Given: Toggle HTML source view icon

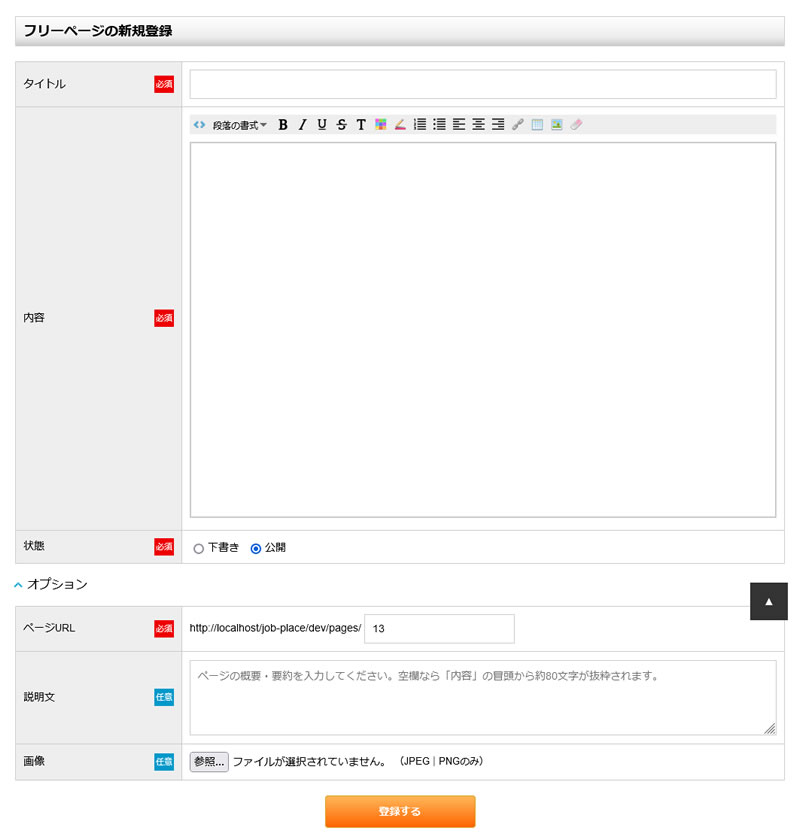Looking at the screenshot, I should (x=200, y=125).
